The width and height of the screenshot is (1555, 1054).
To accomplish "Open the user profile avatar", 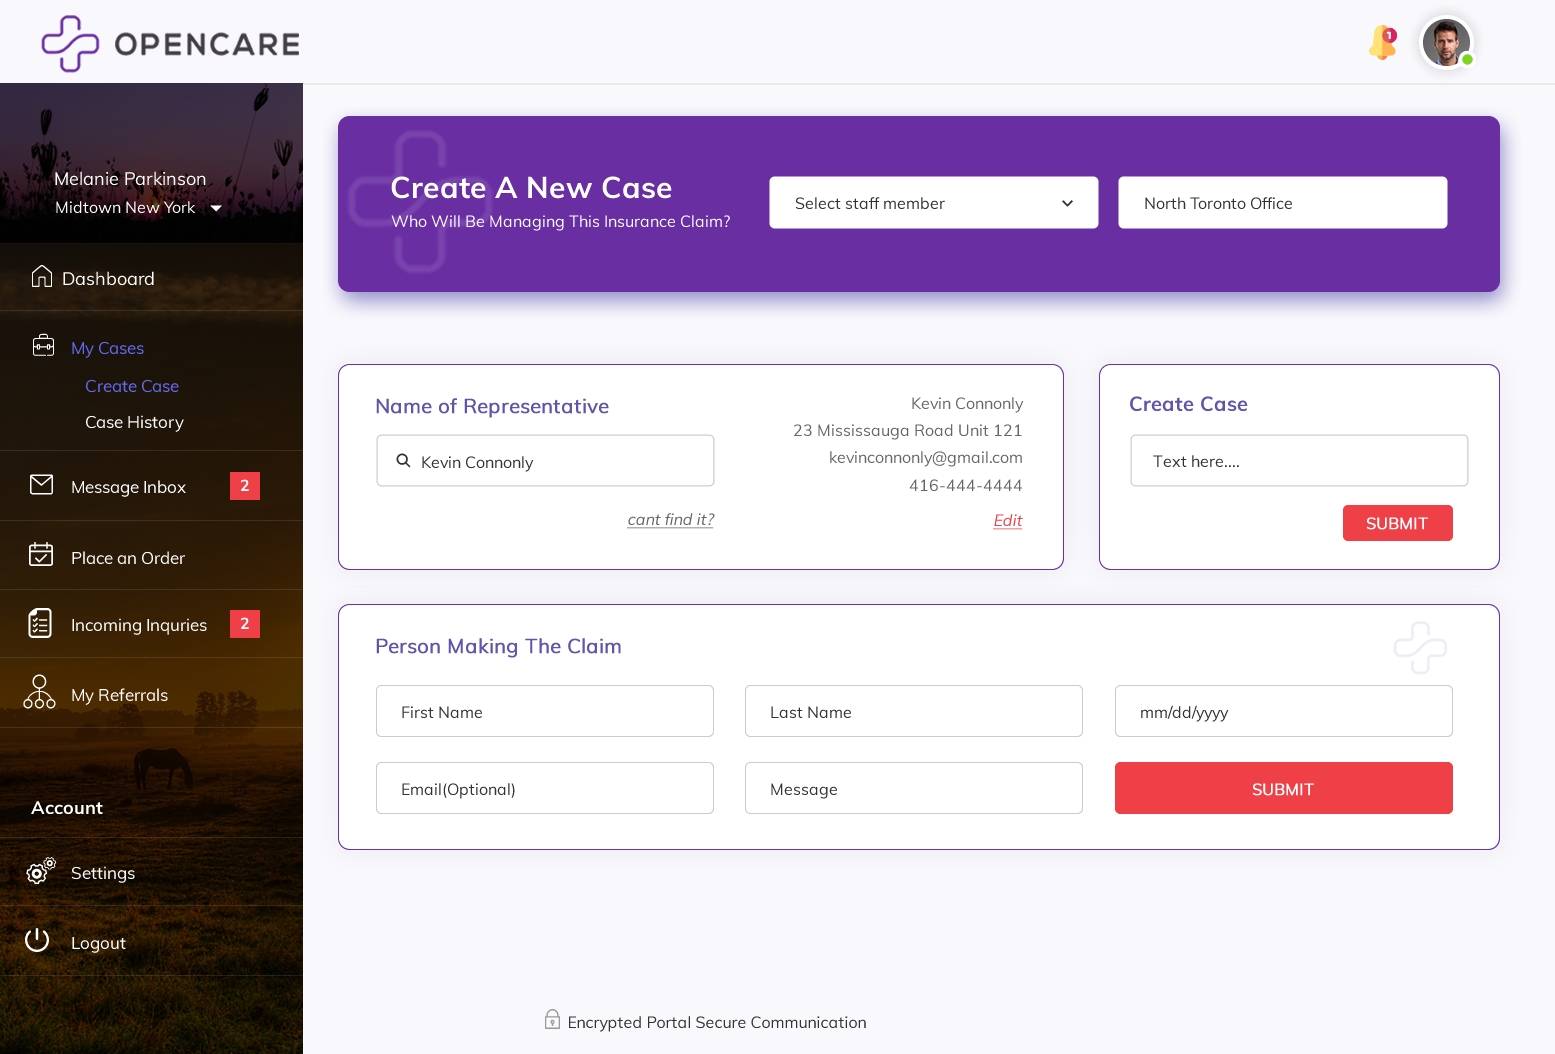I will pos(1446,44).
